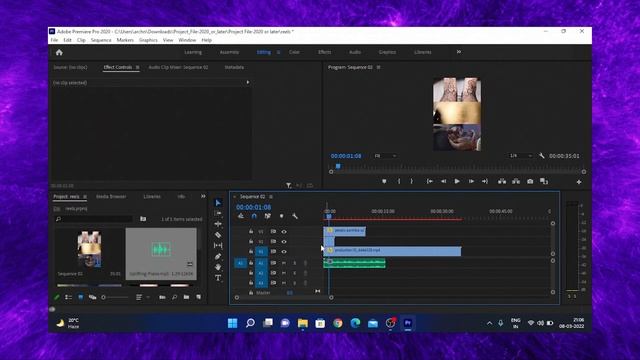Image resolution: width=640 pixels, height=360 pixels.
Task: Open the Graphics menu
Action: [148, 40]
